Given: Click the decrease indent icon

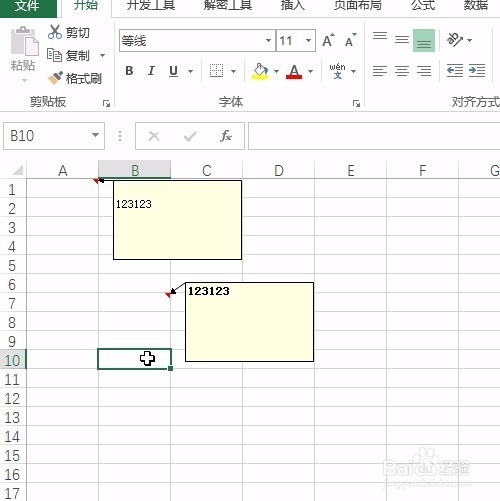Looking at the screenshot, I should (455, 71).
